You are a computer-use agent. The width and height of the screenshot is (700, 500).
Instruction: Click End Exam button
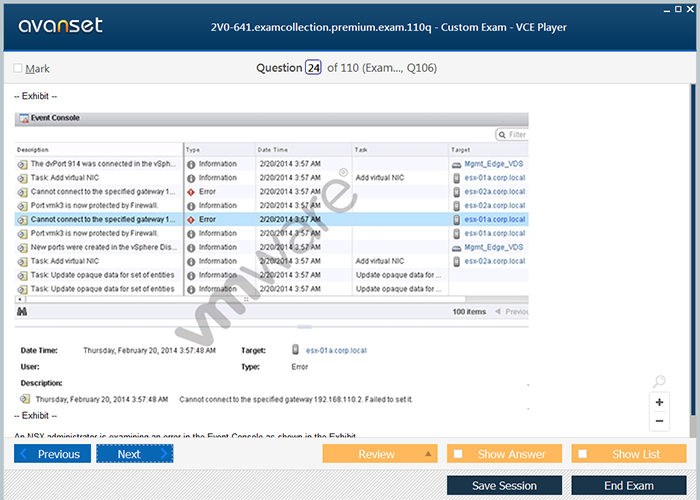point(629,485)
